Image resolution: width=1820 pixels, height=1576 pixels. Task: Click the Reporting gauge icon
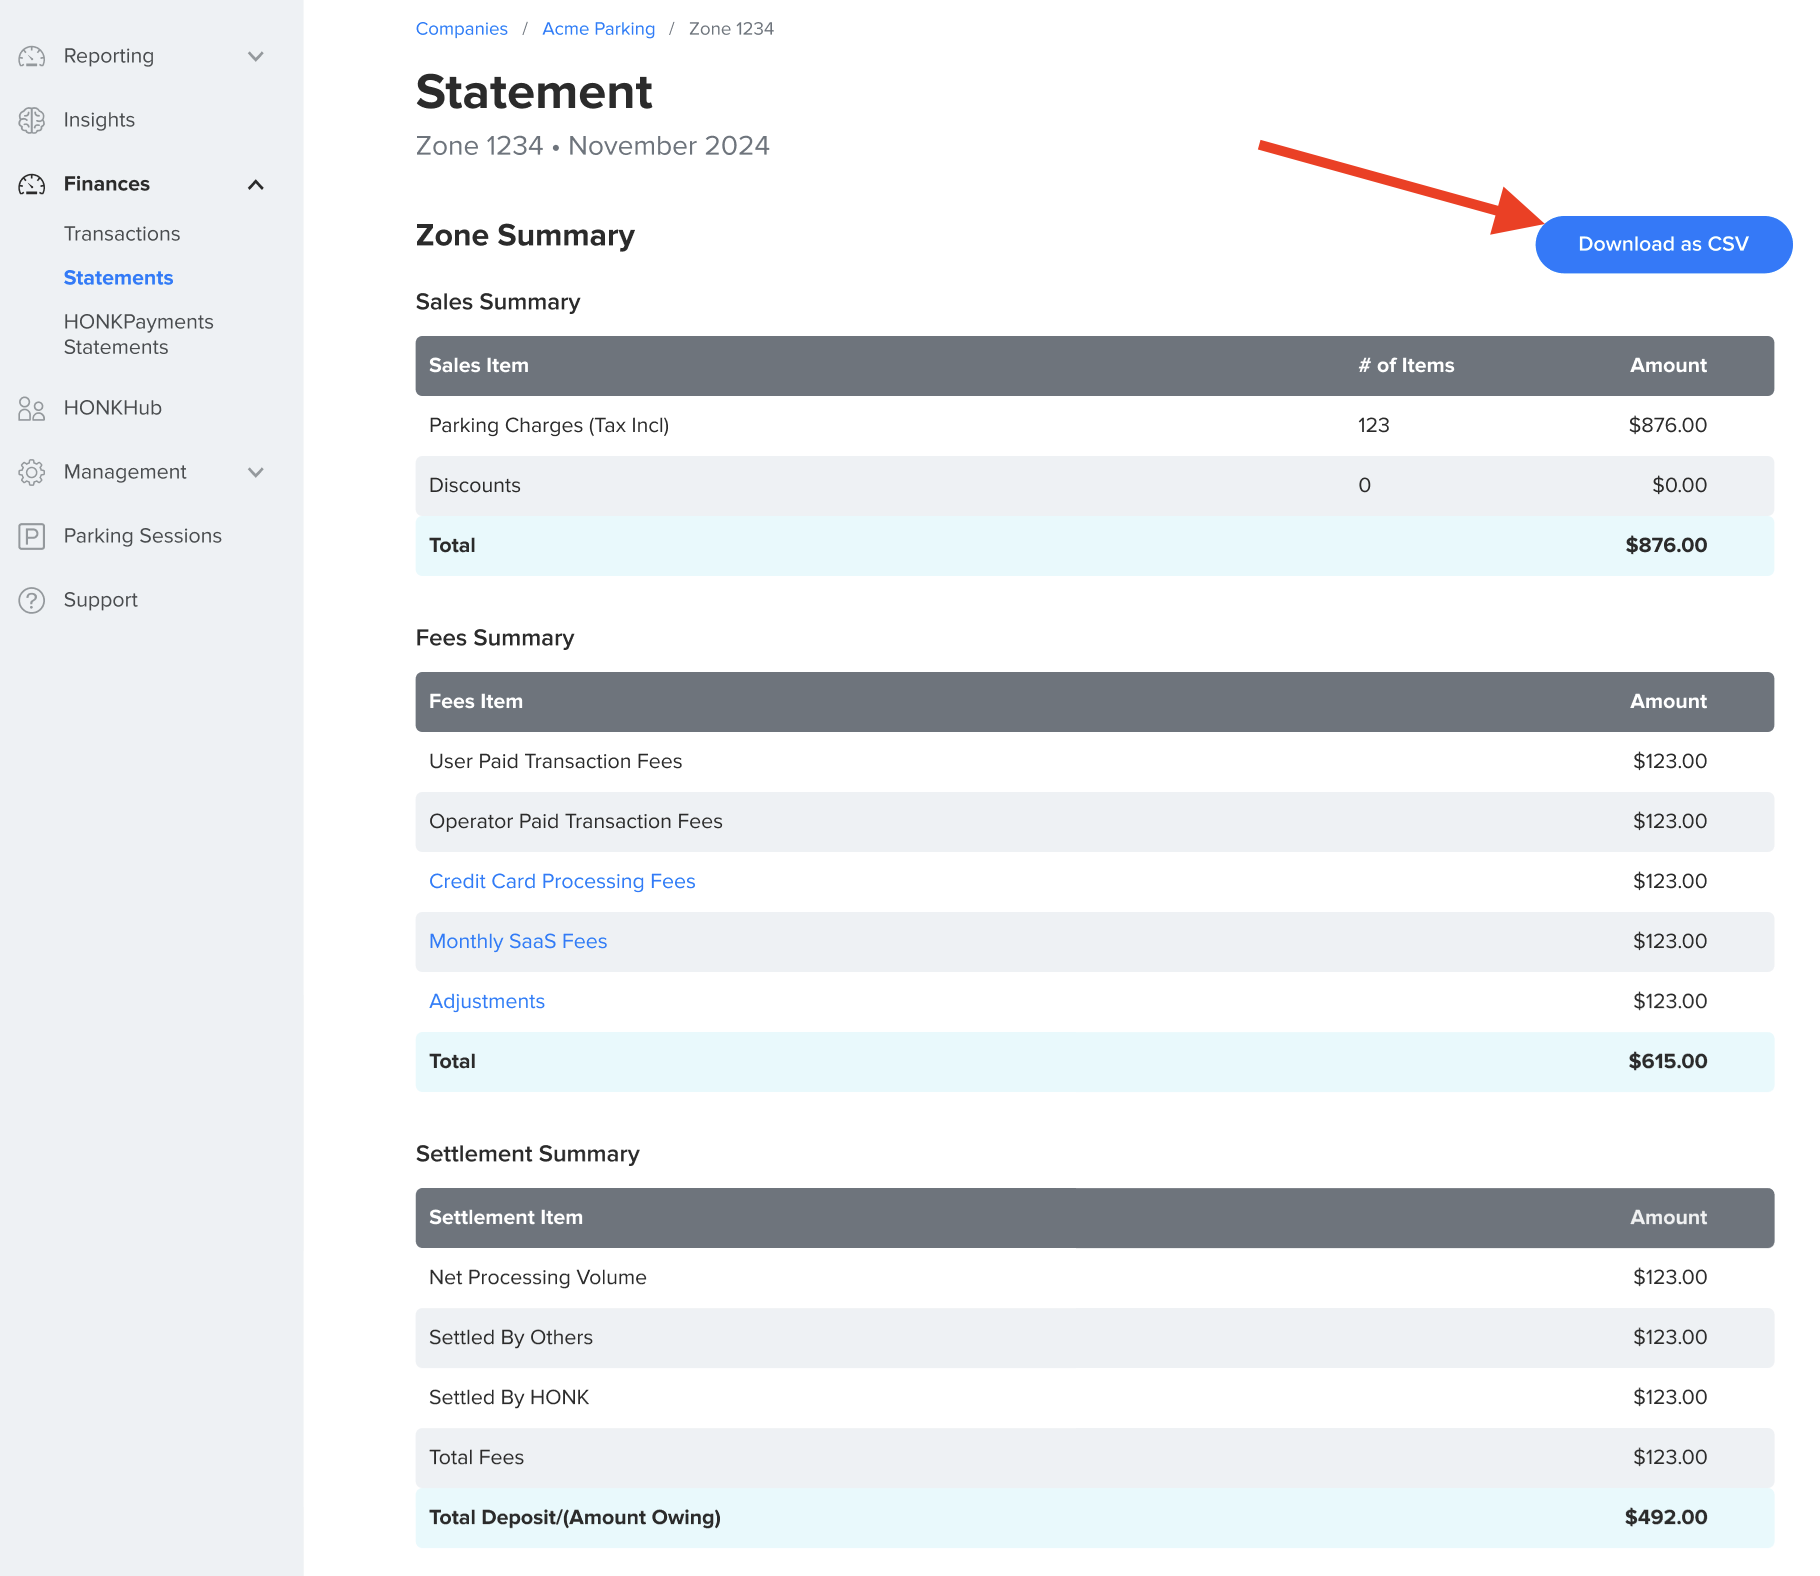32,56
